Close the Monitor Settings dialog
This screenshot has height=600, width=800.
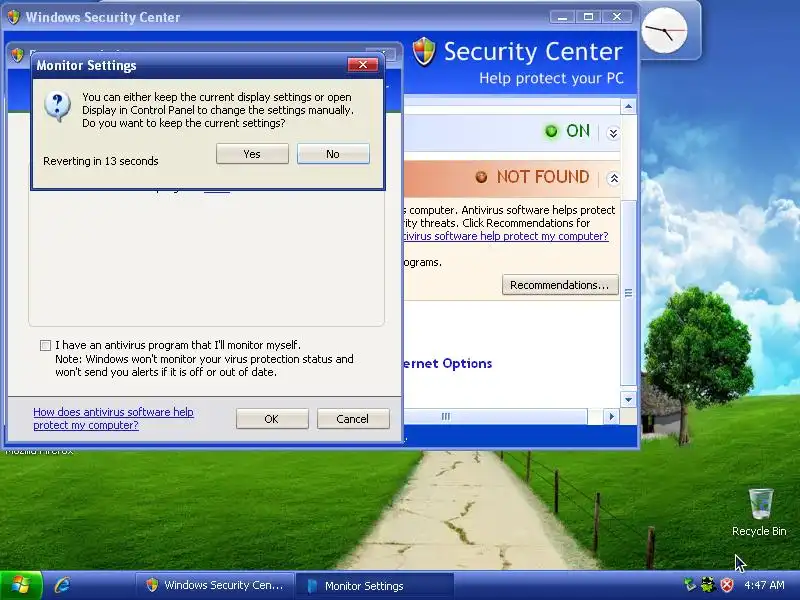363,65
